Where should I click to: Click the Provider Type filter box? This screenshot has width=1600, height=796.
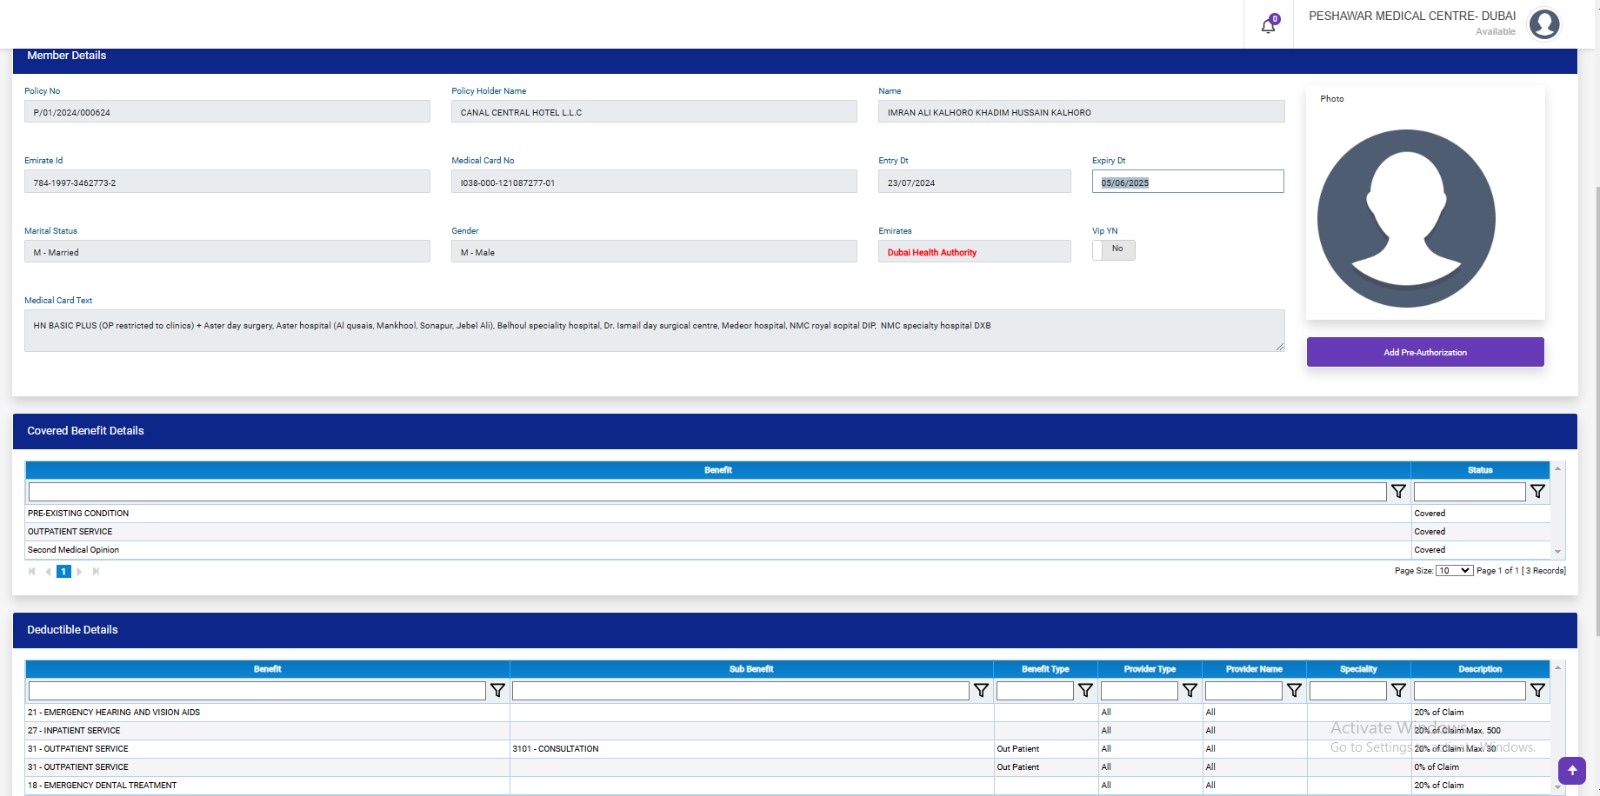click(x=1139, y=691)
